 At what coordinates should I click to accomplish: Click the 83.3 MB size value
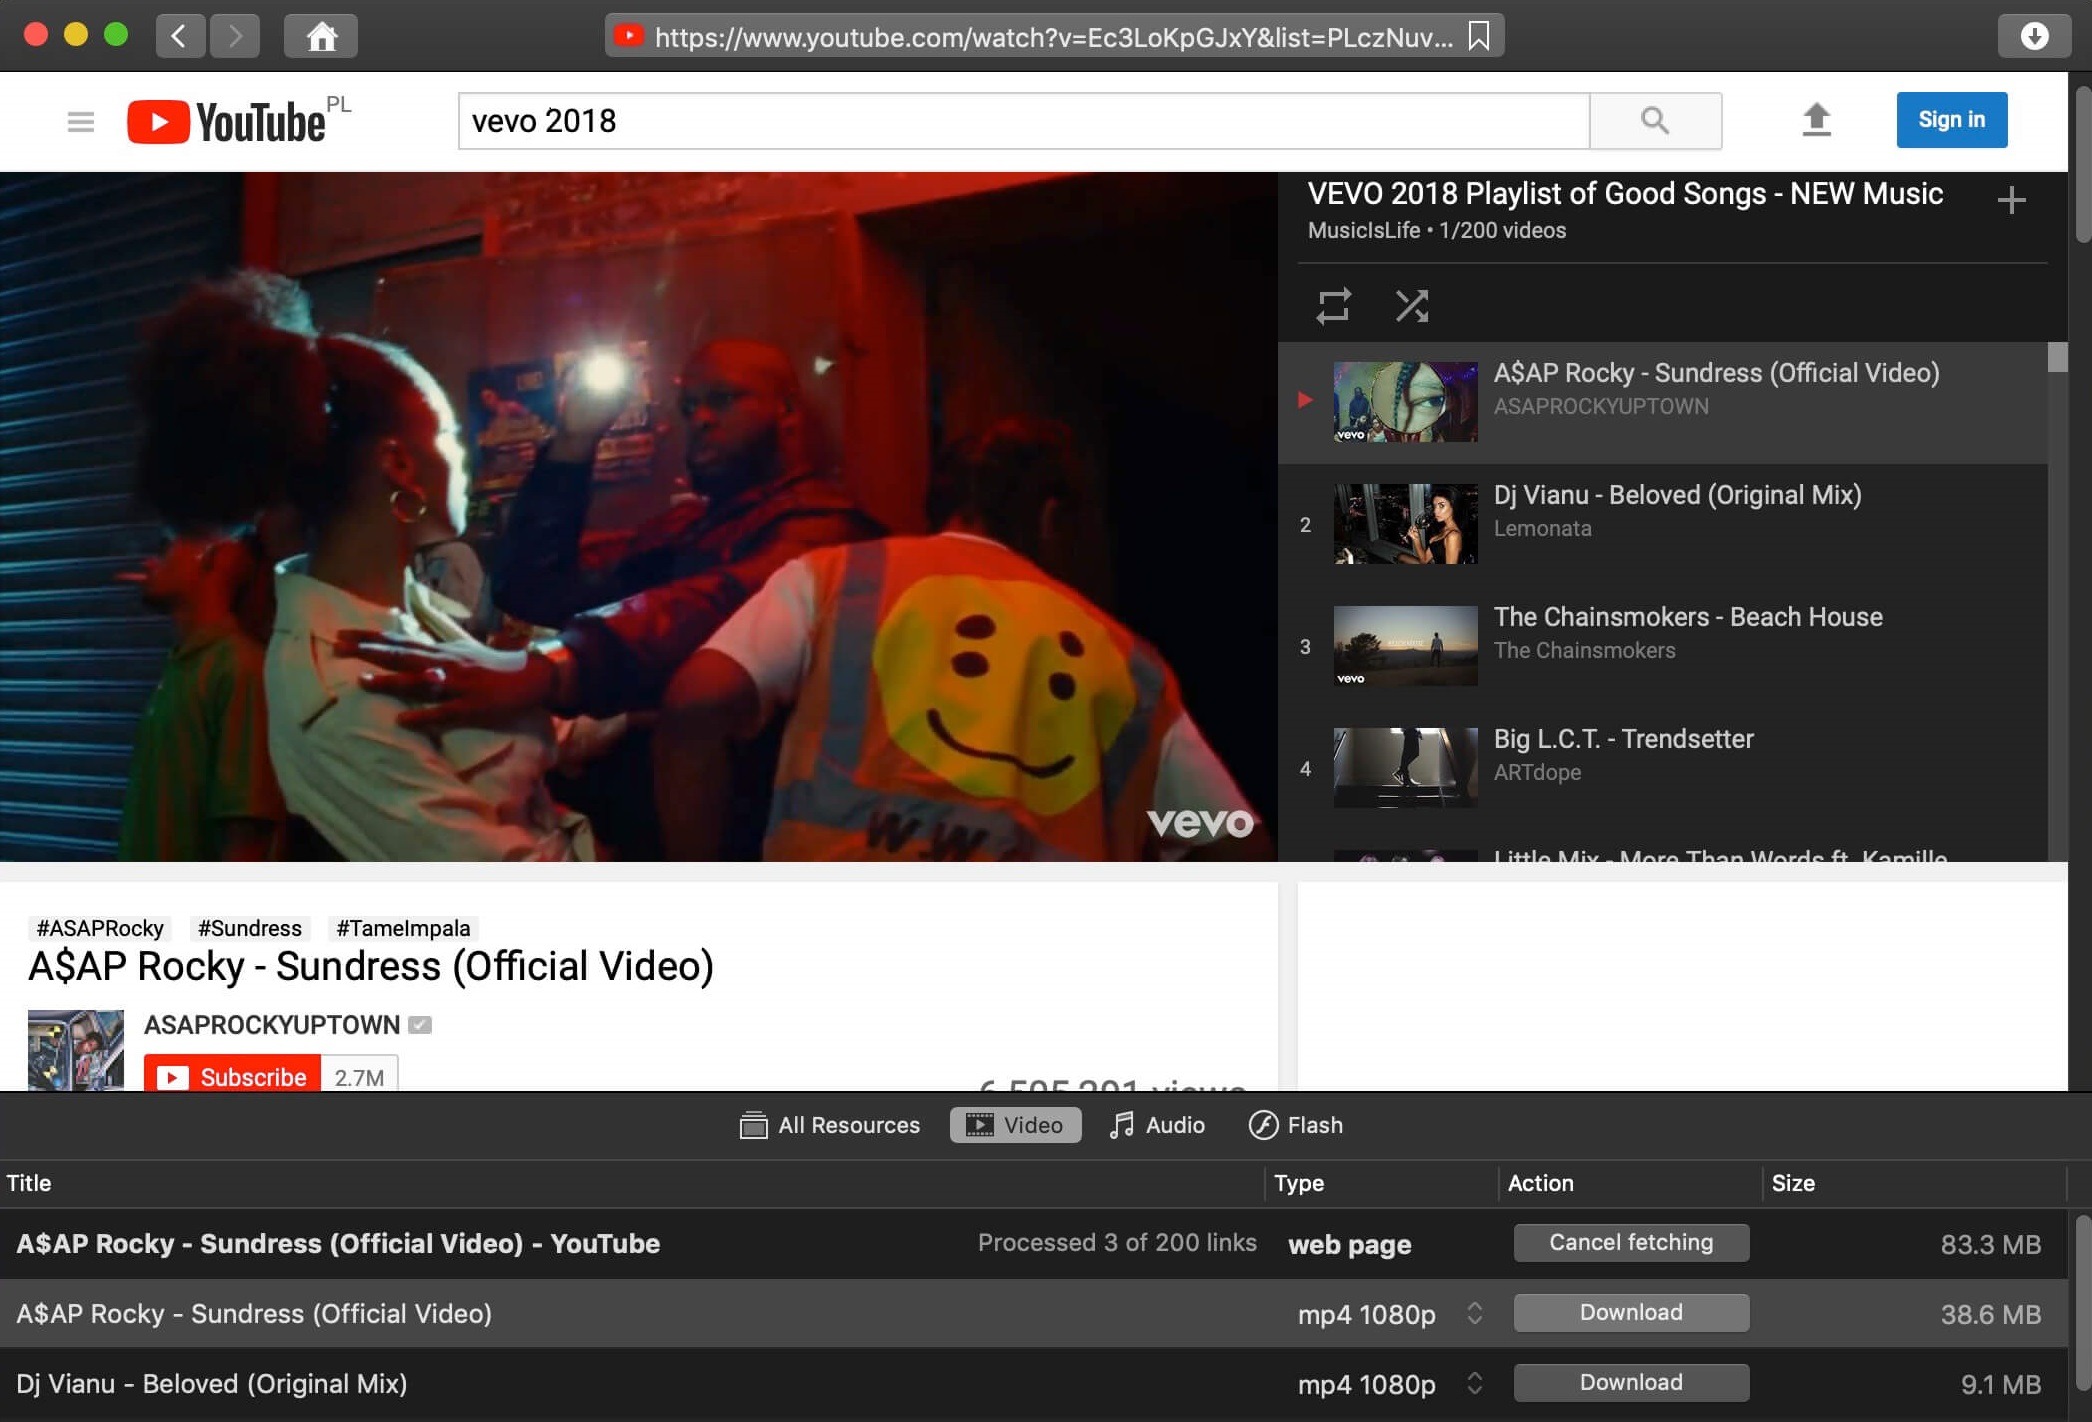click(x=1990, y=1244)
